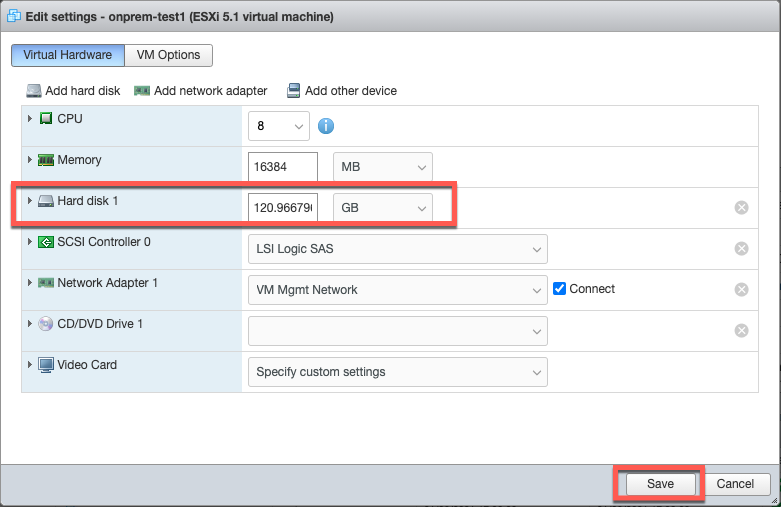
Task: Click the Video Card monitor icon
Action: point(46,365)
